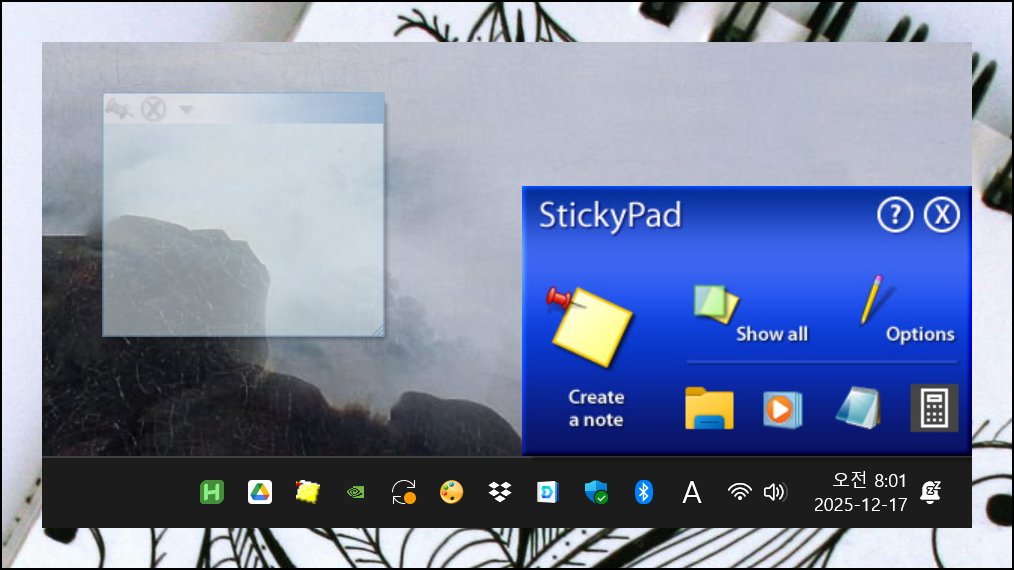Screen dimensions: 1014x570
Task: Click the sync update tray icon with orange dot
Action: pos(404,492)
